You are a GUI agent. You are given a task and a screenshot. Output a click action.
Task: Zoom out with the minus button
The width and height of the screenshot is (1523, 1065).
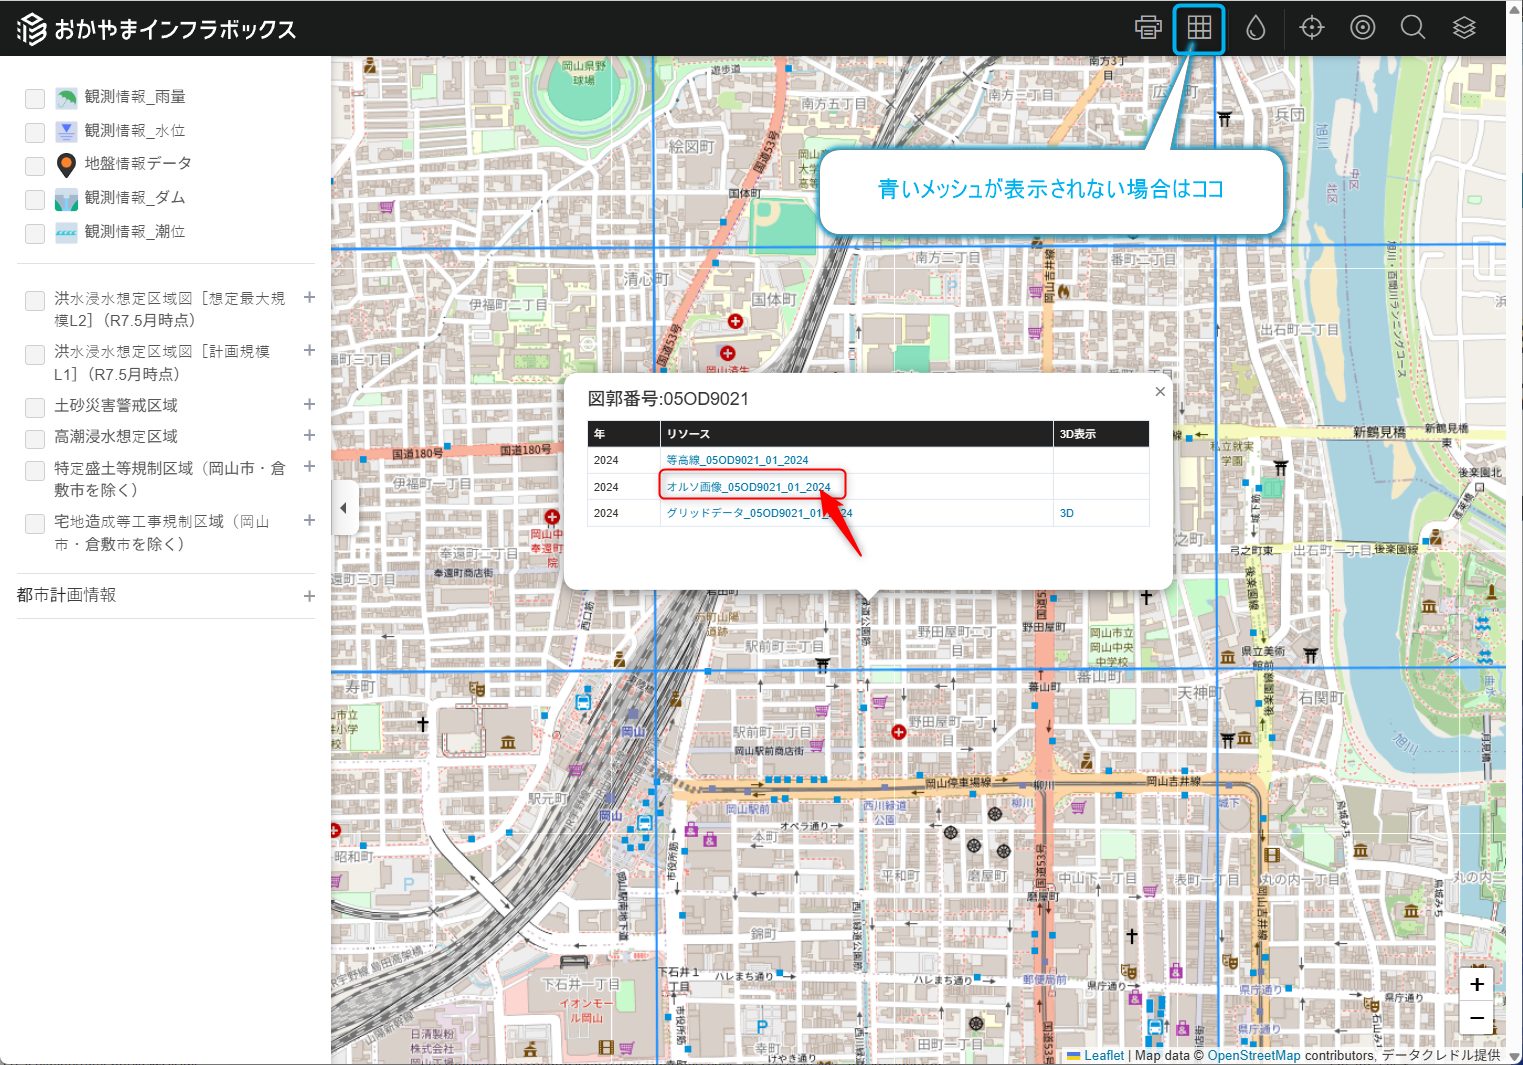1477,1018
